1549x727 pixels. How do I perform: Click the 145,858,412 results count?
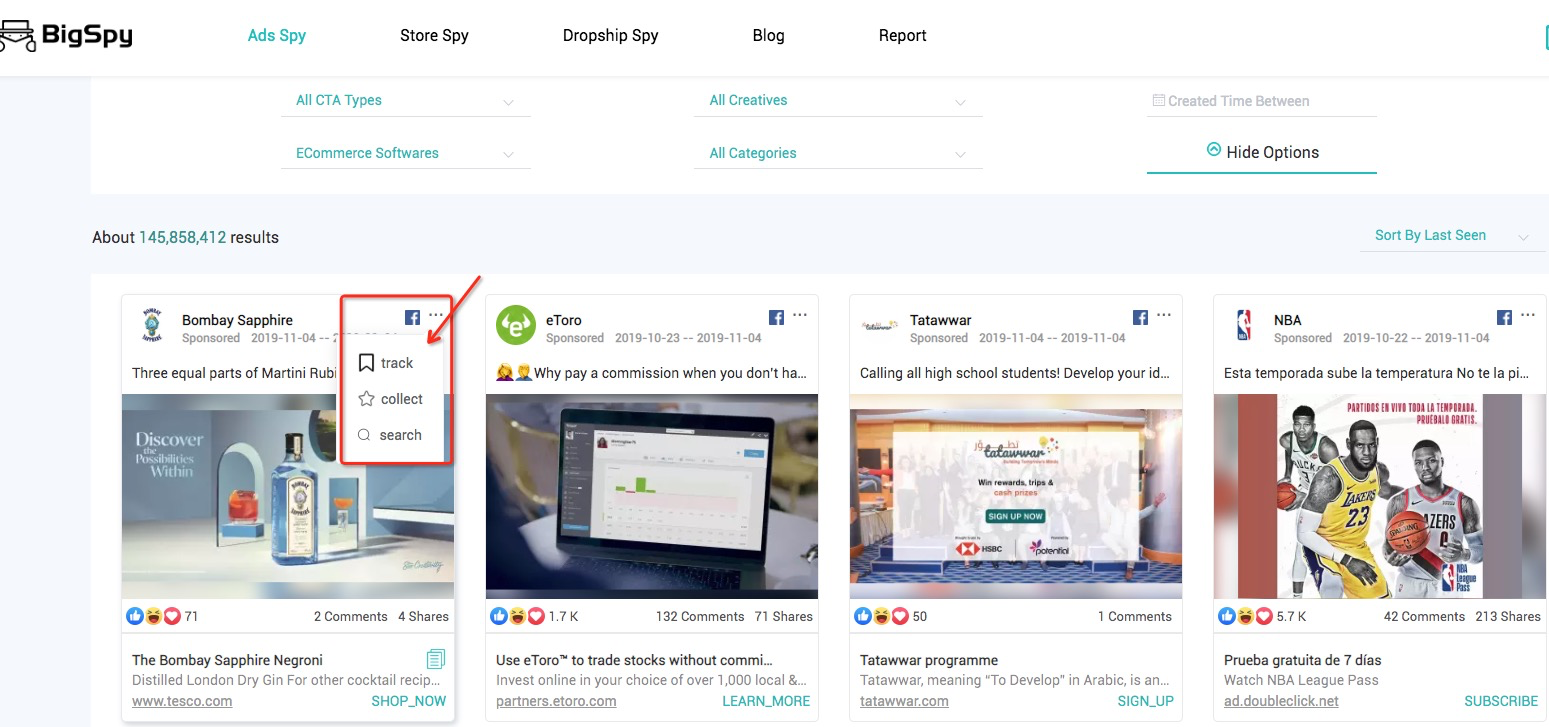(182, 237)
